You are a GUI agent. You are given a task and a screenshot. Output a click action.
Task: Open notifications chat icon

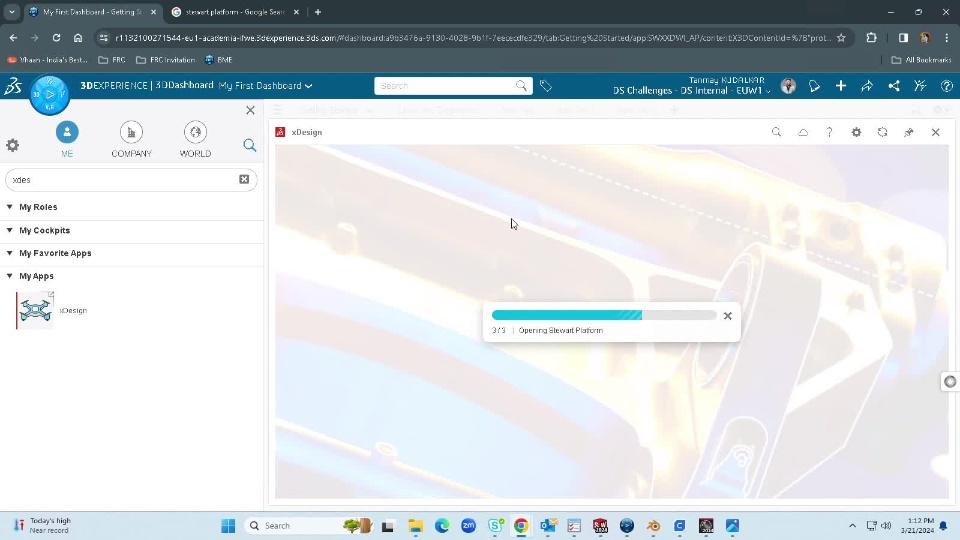(814, 86)
